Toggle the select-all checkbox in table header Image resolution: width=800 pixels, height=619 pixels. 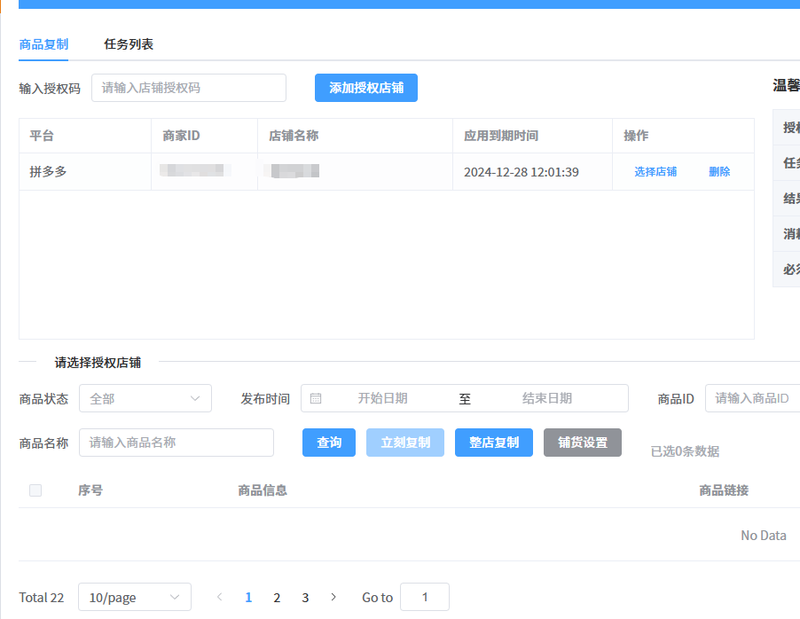(36, 490)
